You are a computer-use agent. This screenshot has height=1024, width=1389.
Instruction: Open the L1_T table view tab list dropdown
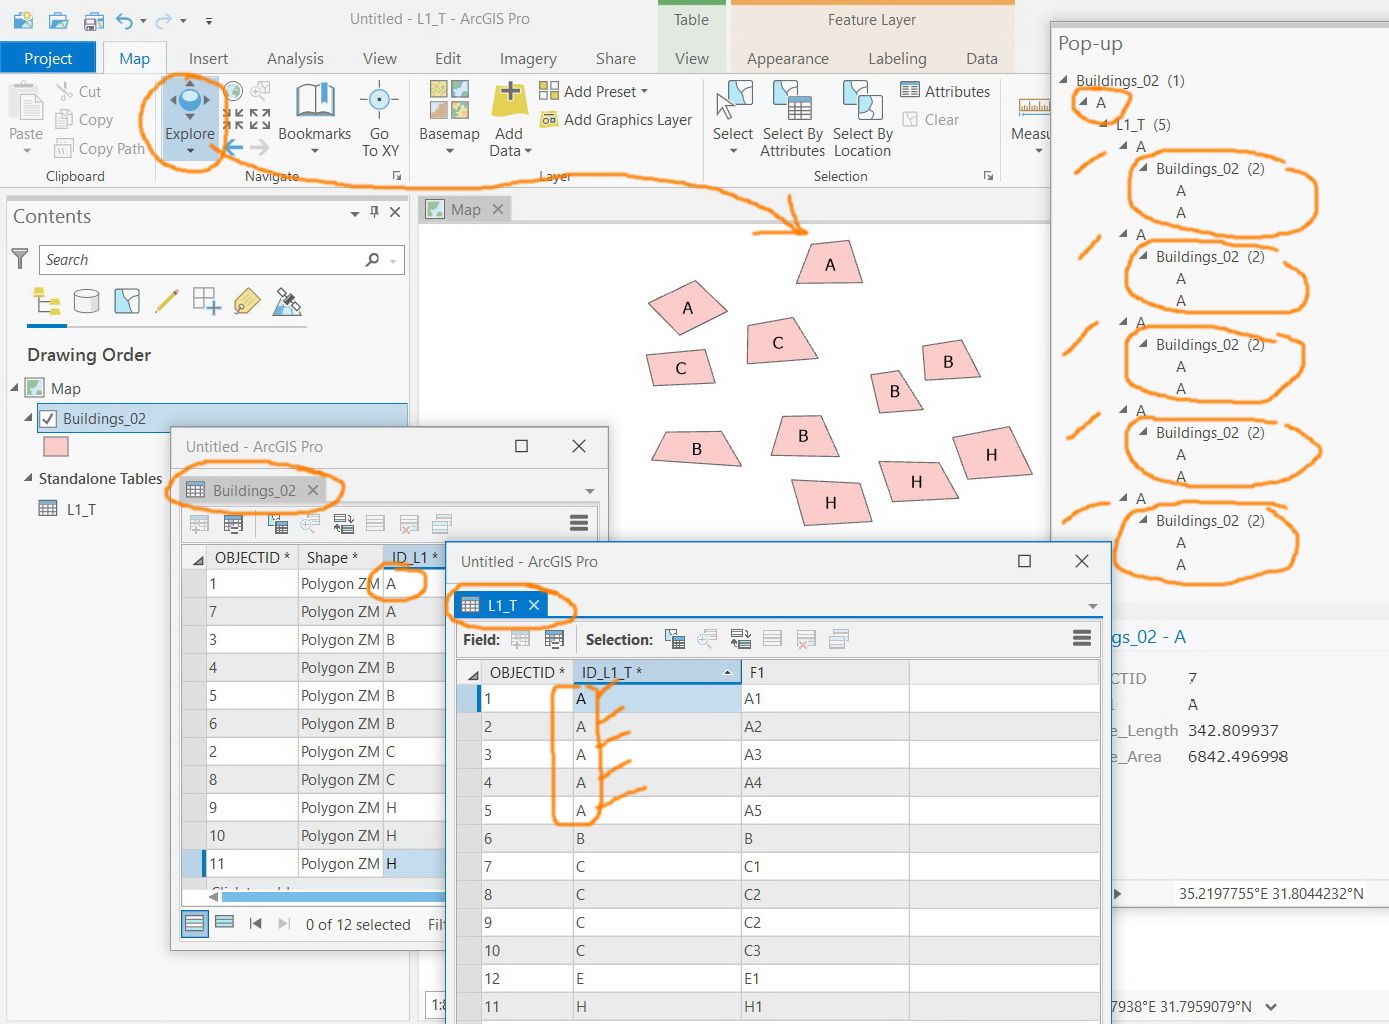[1092, 606]
